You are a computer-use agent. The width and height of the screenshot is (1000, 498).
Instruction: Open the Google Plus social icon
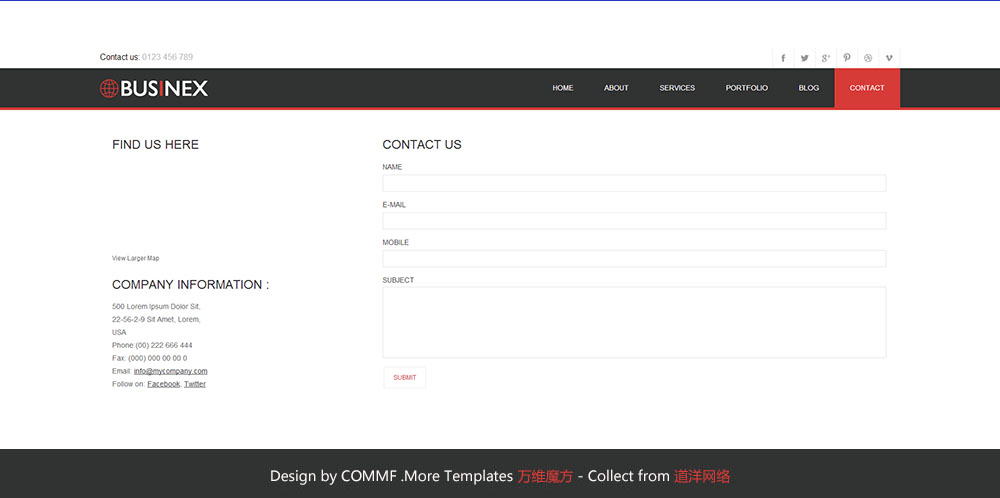pyautogui.click(x=825, y=58)
